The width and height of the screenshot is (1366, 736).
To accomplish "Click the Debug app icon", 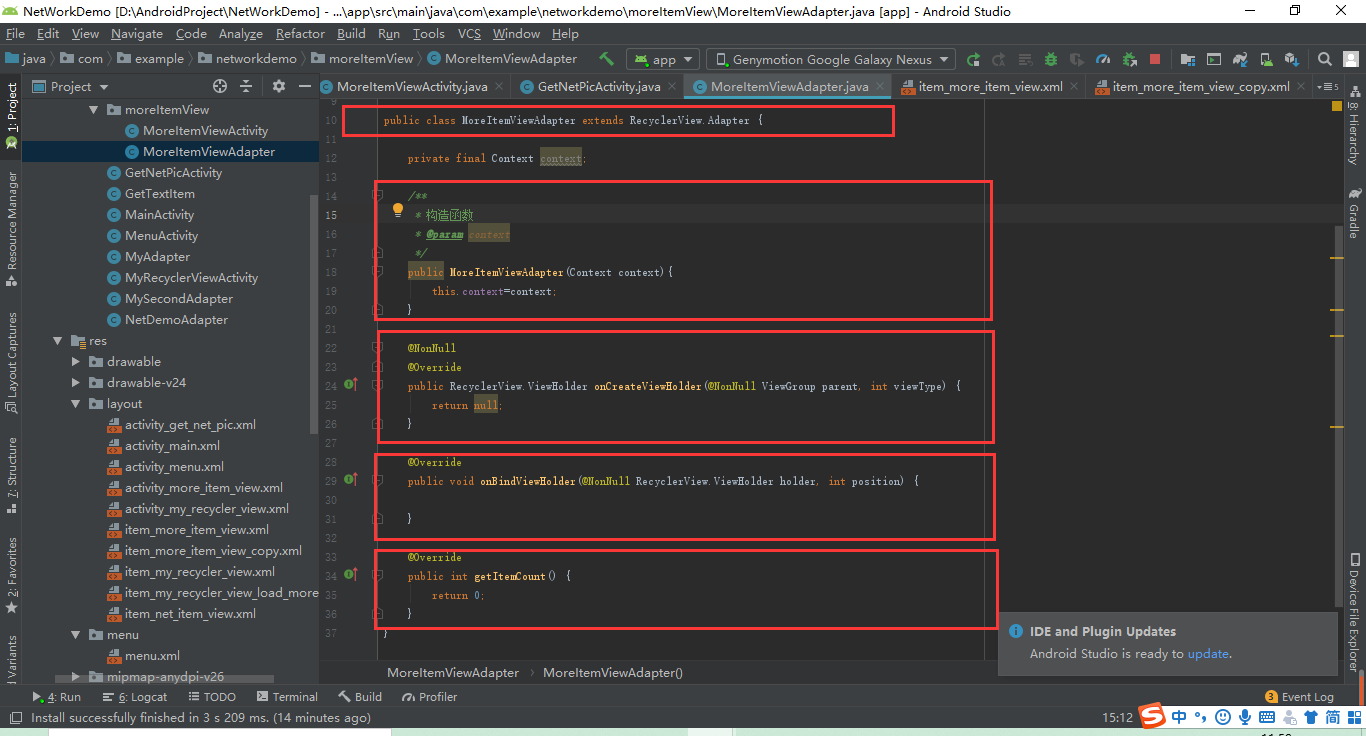I will 1050,59.
